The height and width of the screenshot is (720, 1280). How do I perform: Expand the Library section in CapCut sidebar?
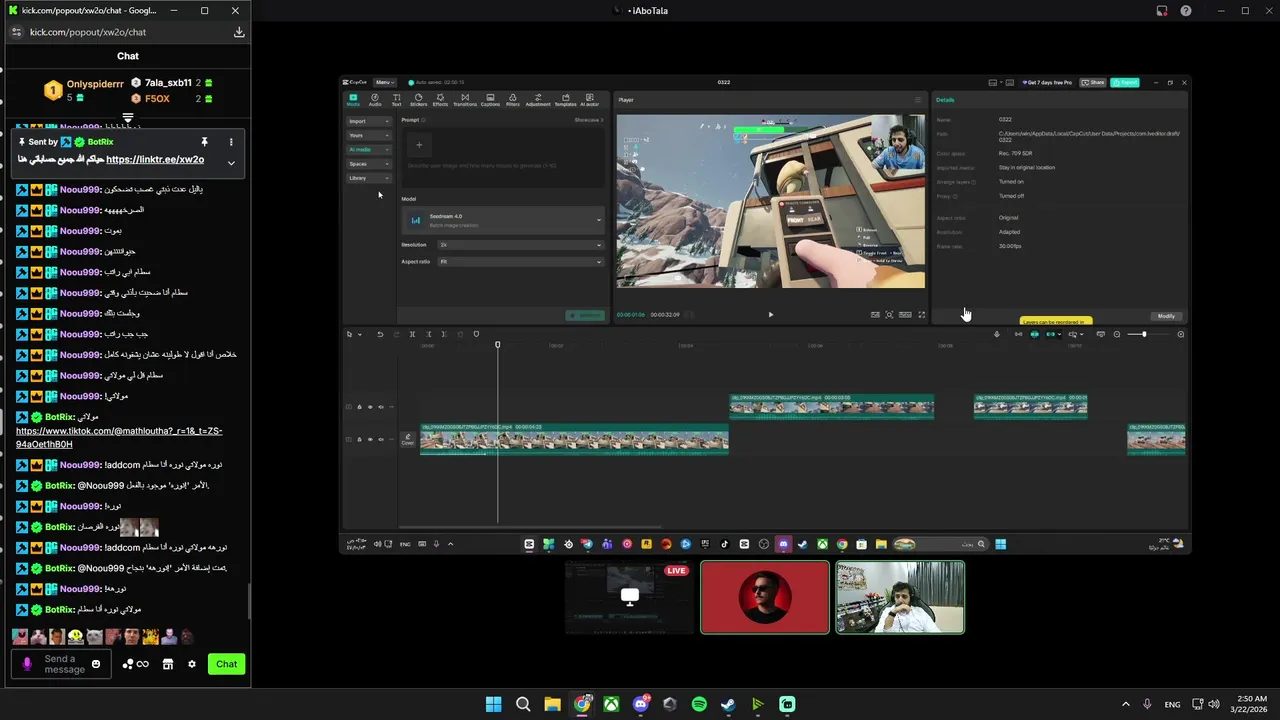click(369, 178)
